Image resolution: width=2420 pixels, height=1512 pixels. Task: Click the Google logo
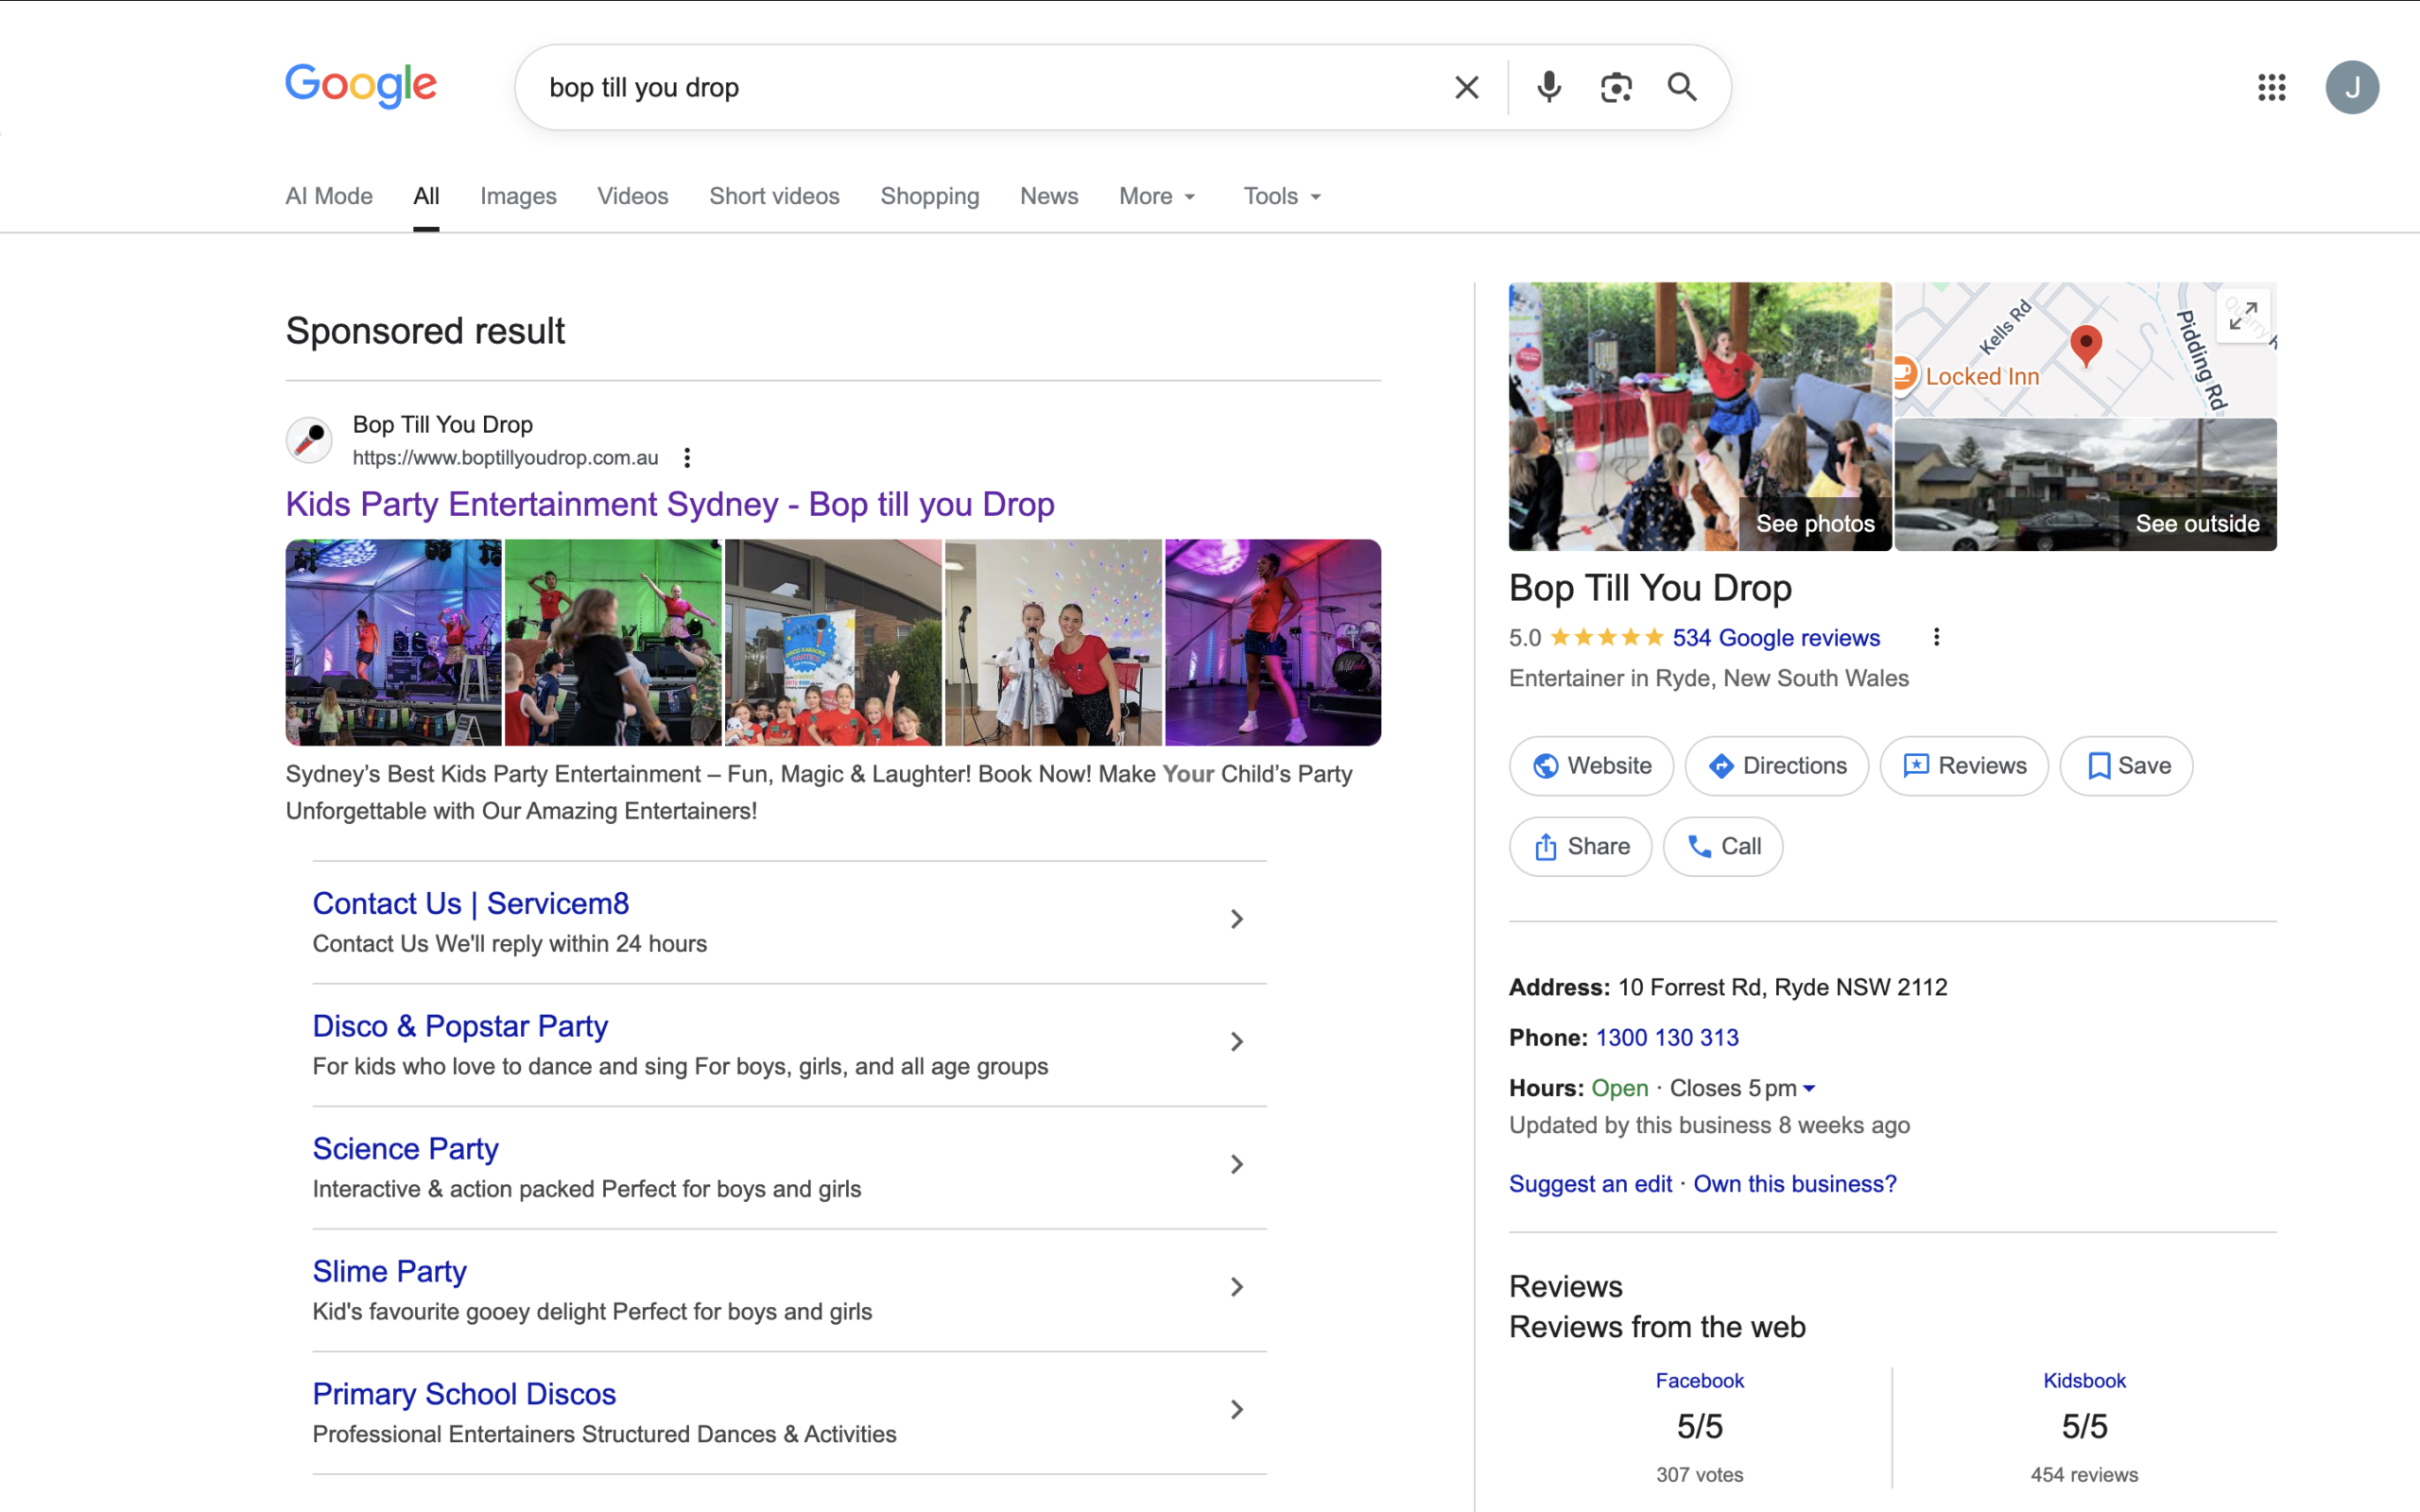click(361, 86)
